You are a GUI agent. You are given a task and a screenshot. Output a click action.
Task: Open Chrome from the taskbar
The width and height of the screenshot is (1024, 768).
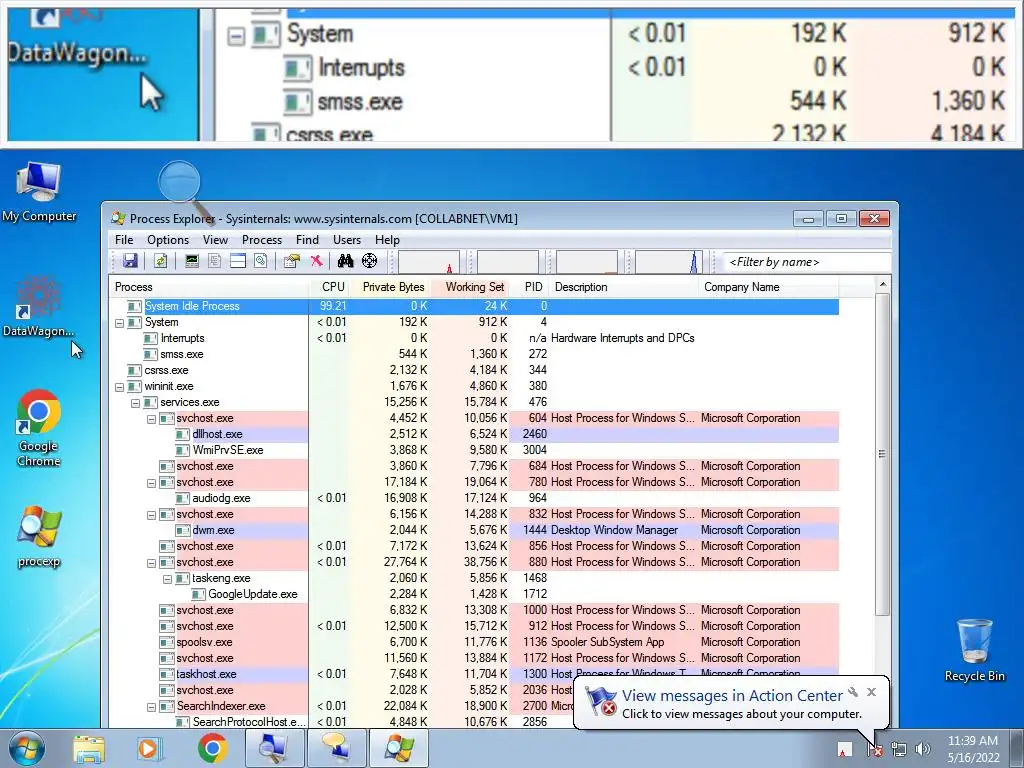[x=212, y=749]
